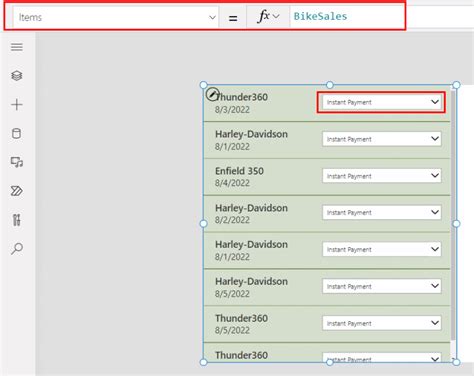474x376 pixels.
Task: Click the gallery edit pencil icon
Action: (212, 94)
